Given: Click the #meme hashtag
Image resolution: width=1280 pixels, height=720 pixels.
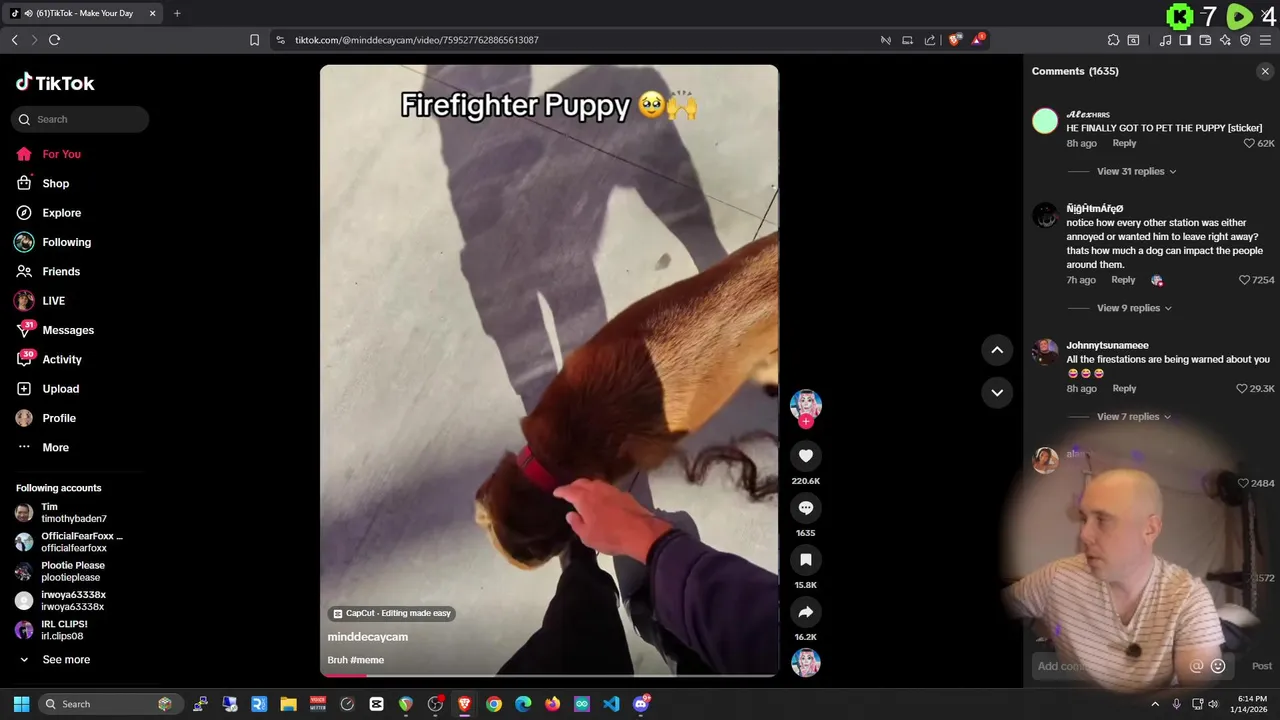Looking at the screenshot, I should 368,660.
